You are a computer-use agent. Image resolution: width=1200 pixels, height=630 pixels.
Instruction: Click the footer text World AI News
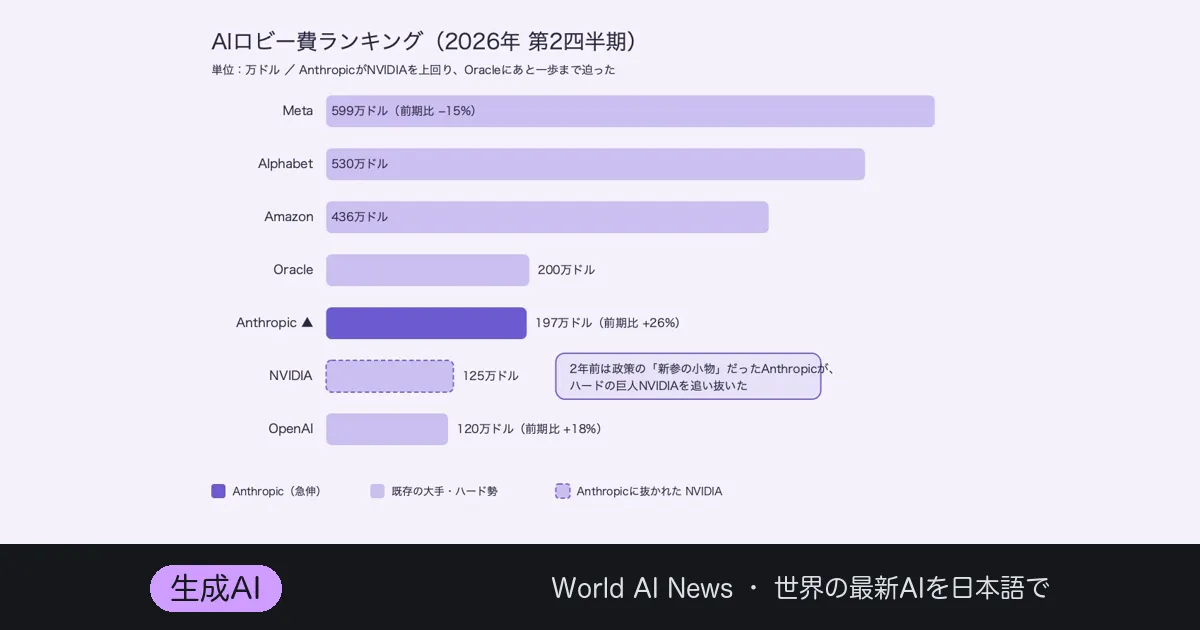642,588
